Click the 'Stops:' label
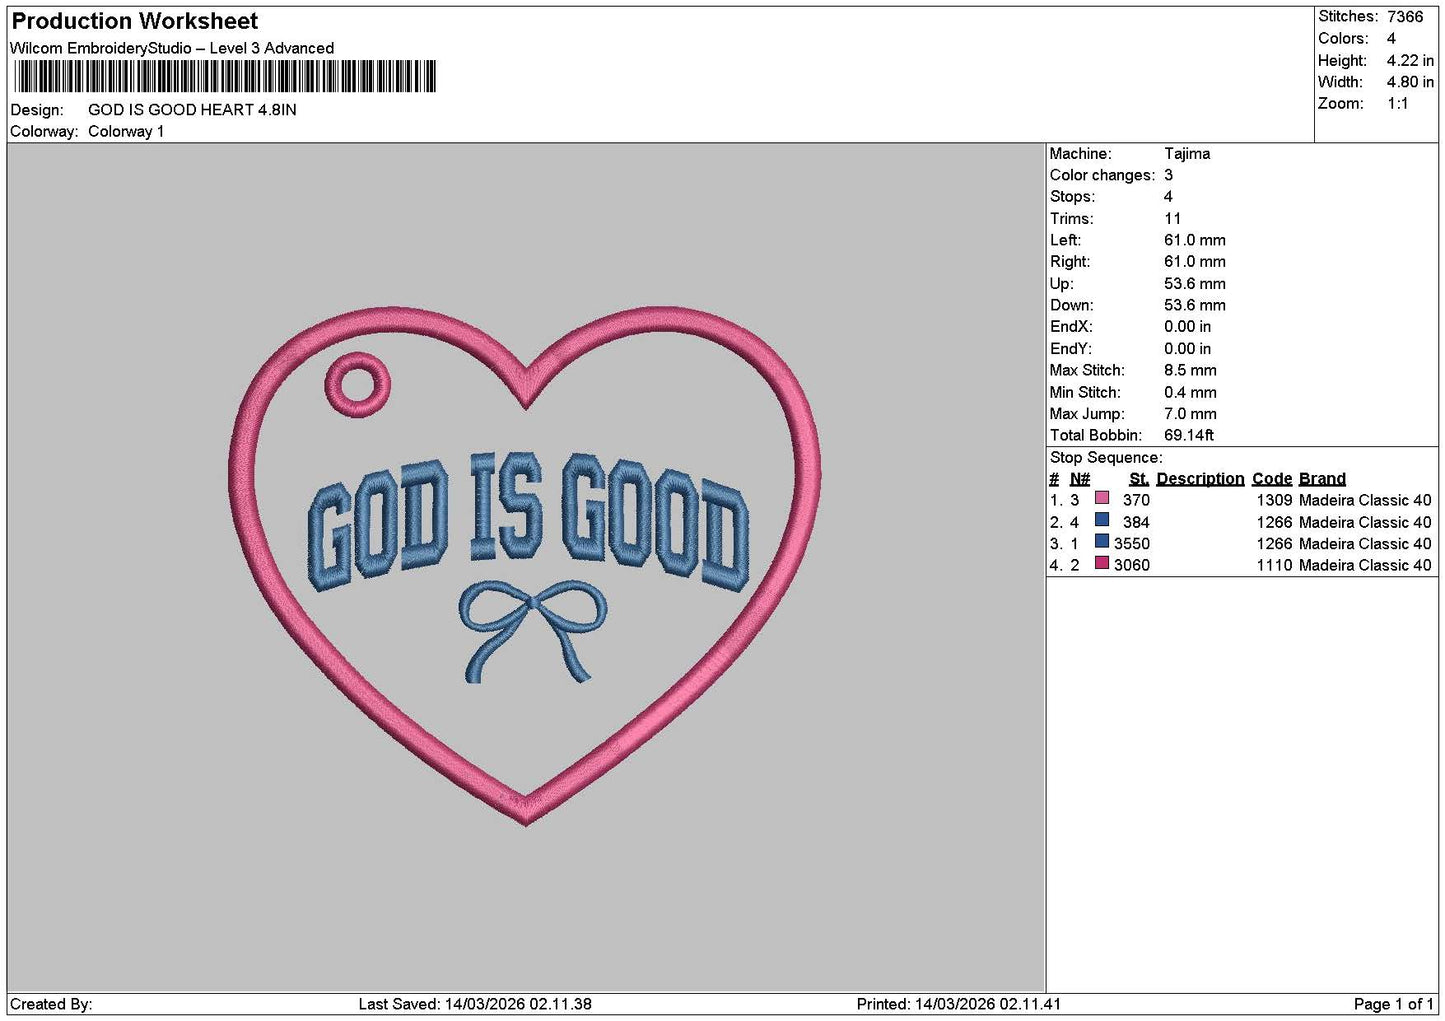 pyautogui.click(x=1072, y=197)
